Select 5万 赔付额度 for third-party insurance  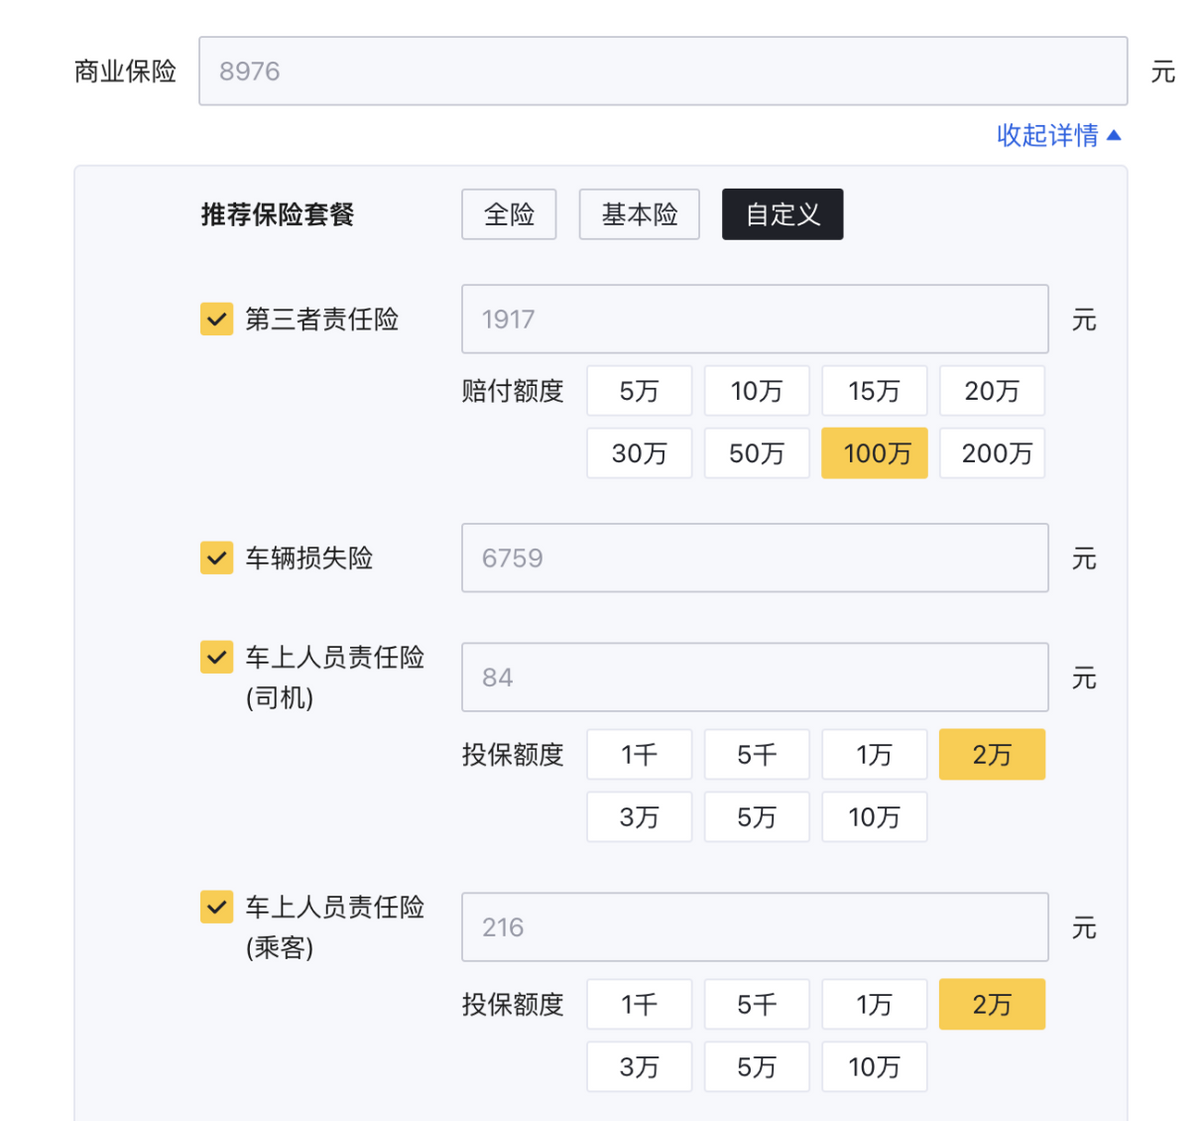(639, 391)
